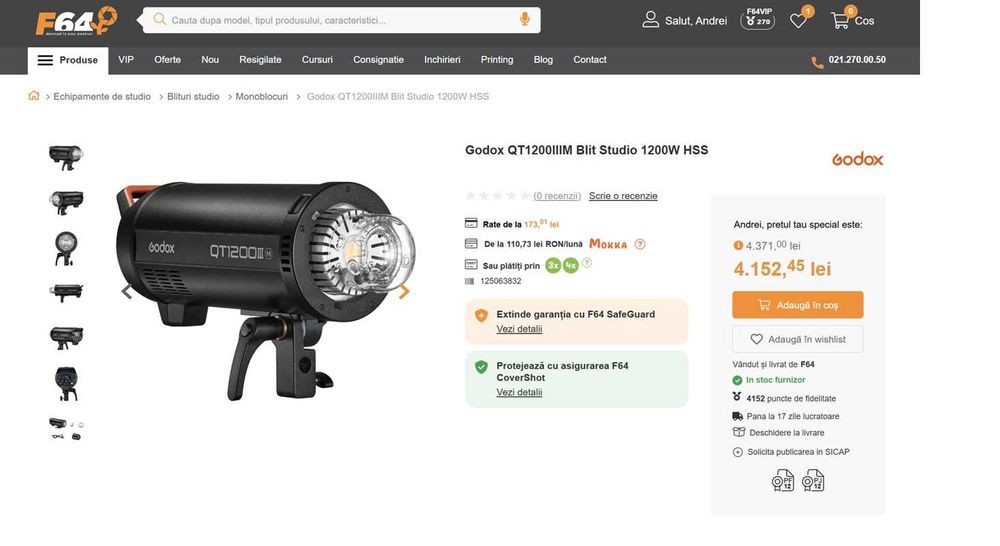Expand the Produse categories menu
The image size is (1000, 546).
pyautogui.click(x=68, y=60)
